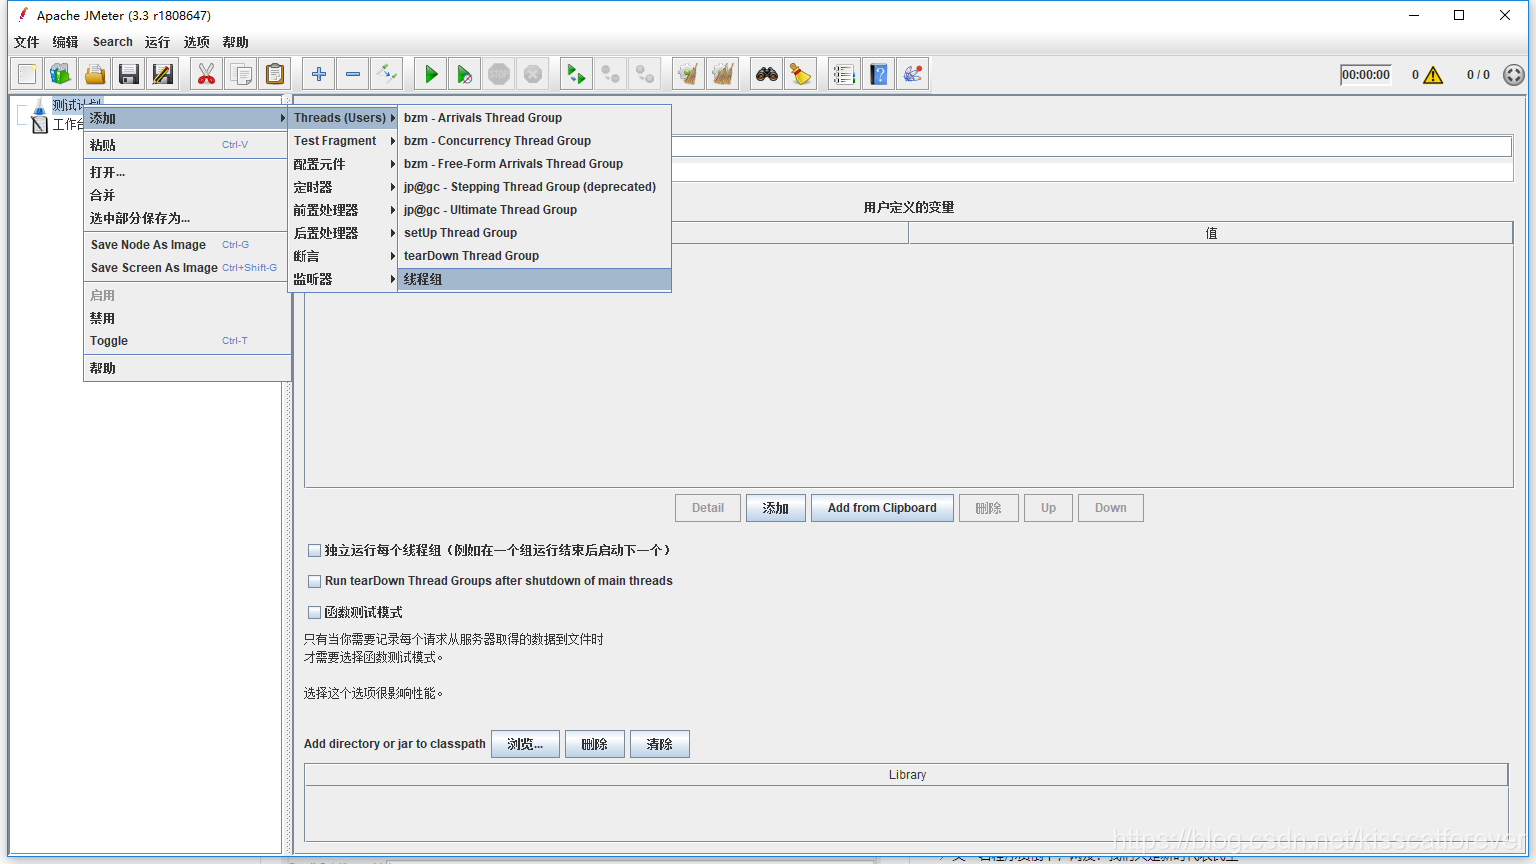Image resolution: width=1536 pixels, height=864 pixels.
Task: Open the 运行 menu
Action: click(157, 42)
